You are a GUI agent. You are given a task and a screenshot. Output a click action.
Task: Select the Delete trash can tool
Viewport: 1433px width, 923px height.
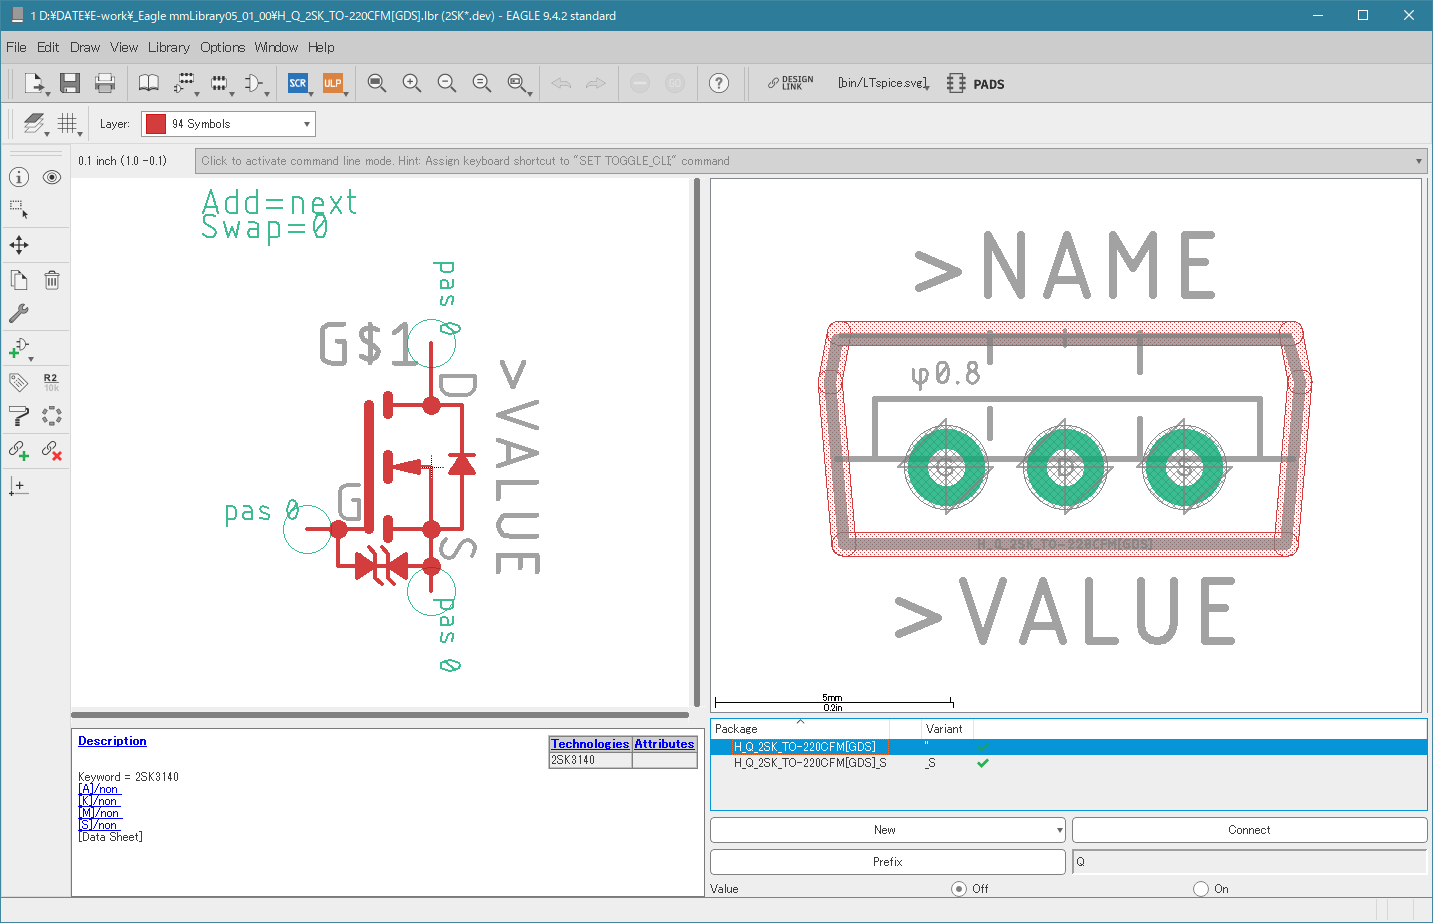[x=52, y=280]
